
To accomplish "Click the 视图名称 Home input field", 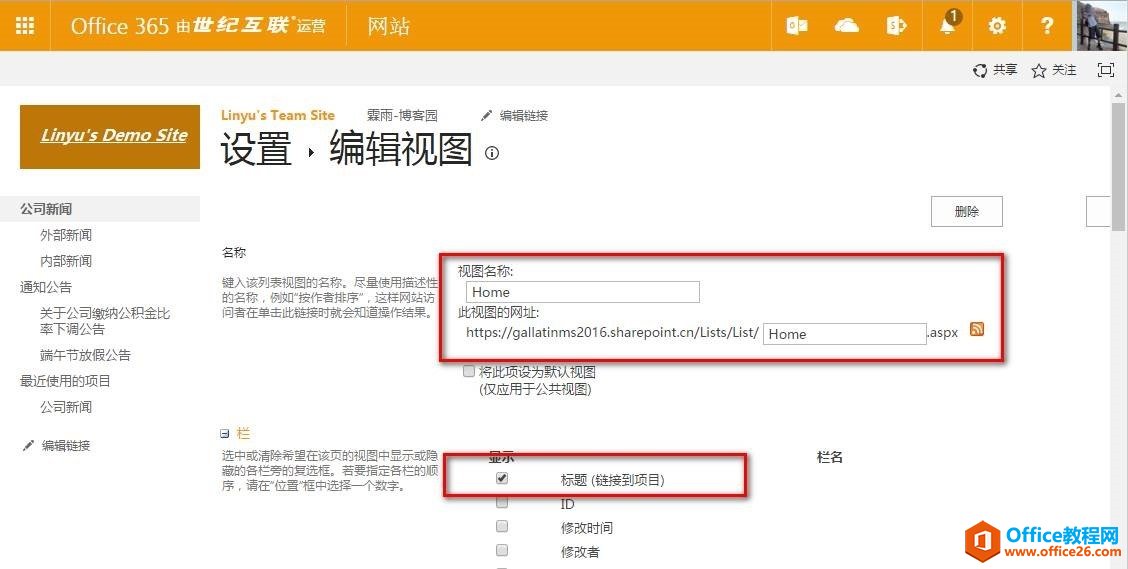I will click(583, 292).
